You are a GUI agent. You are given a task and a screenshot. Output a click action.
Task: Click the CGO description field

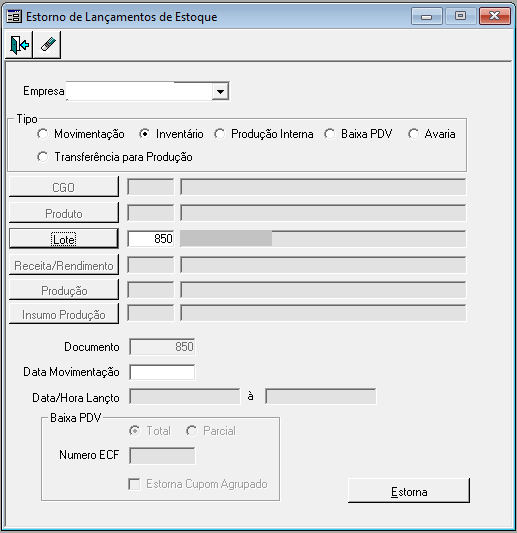323,187
